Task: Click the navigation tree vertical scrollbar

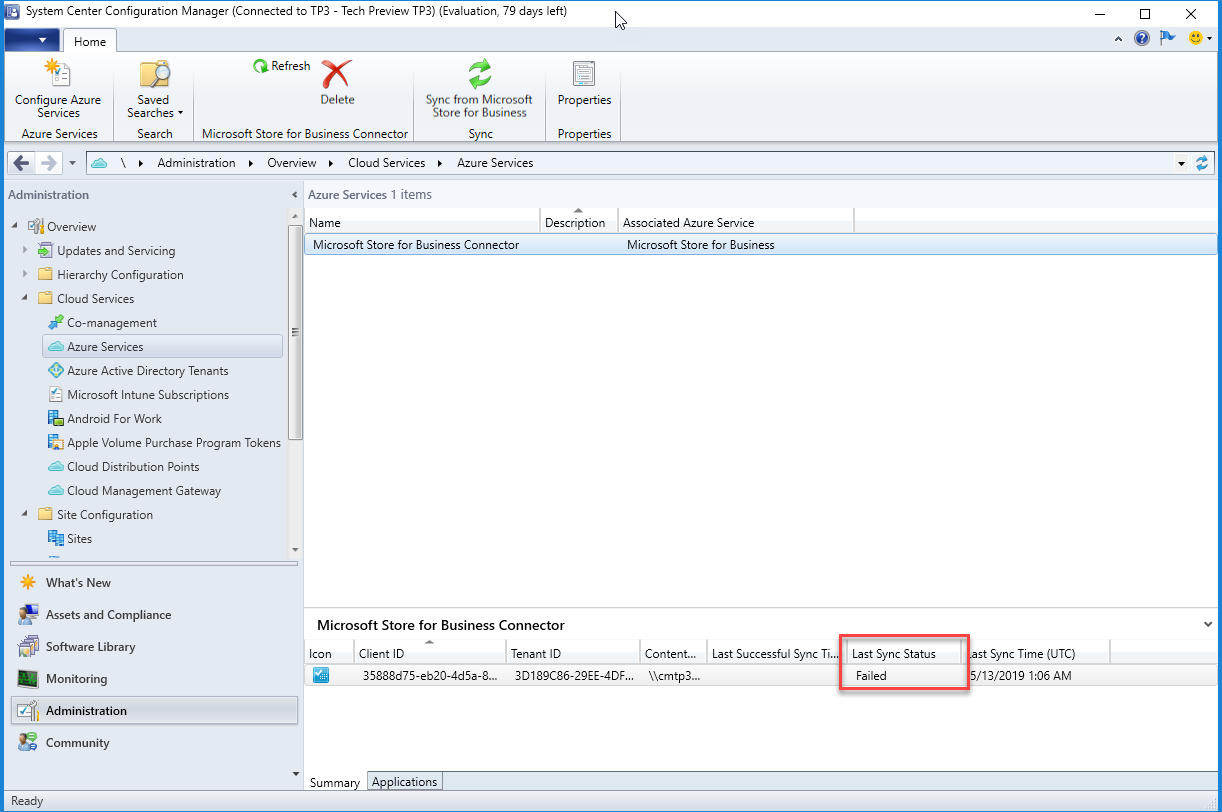Action: coord(295,333)
